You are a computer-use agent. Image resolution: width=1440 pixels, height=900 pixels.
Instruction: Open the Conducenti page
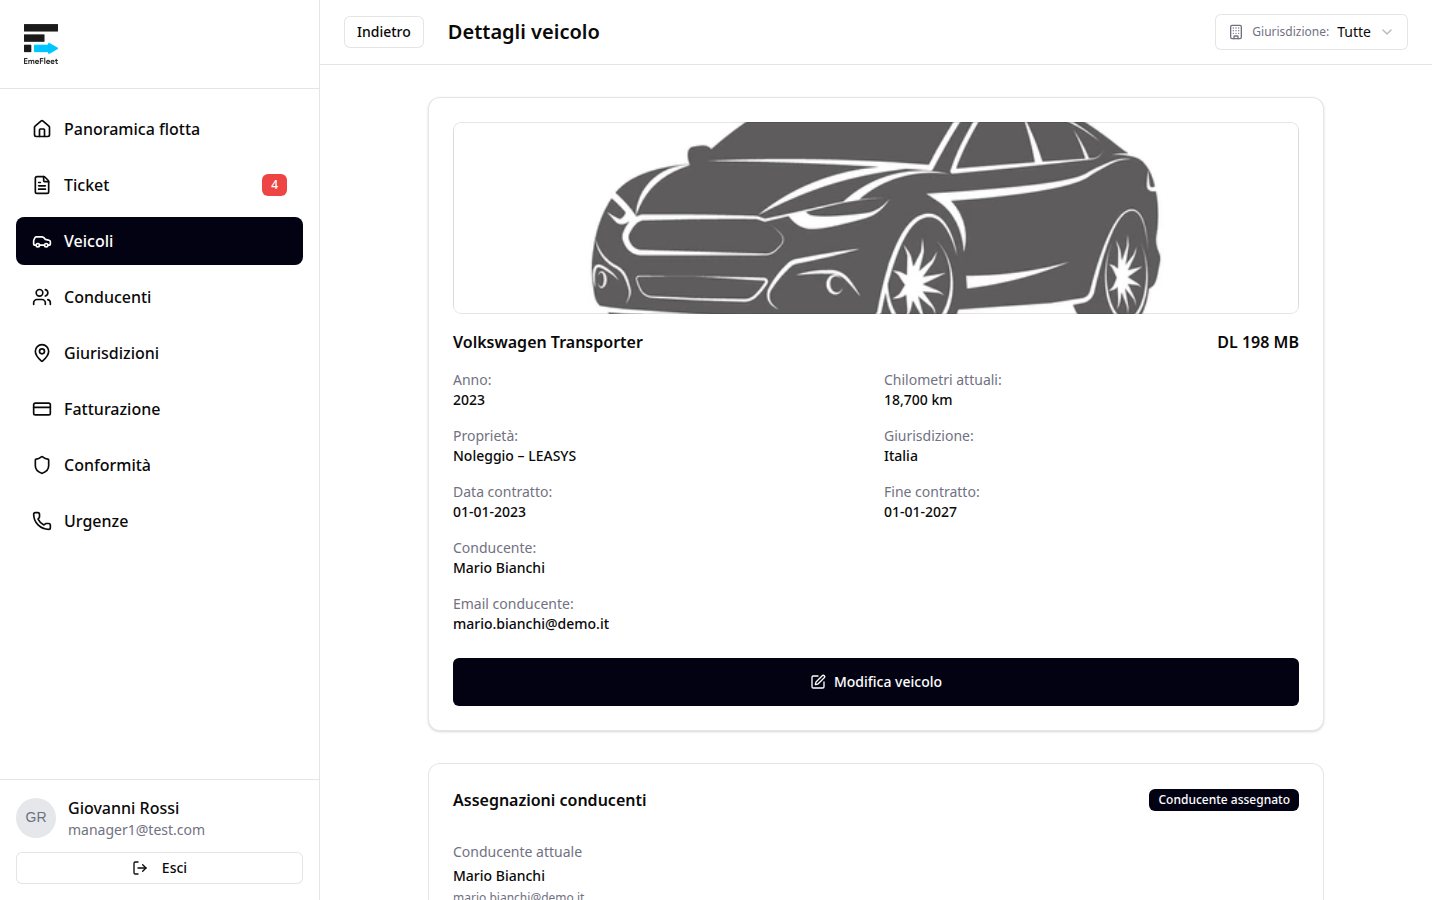click(159, 297)
